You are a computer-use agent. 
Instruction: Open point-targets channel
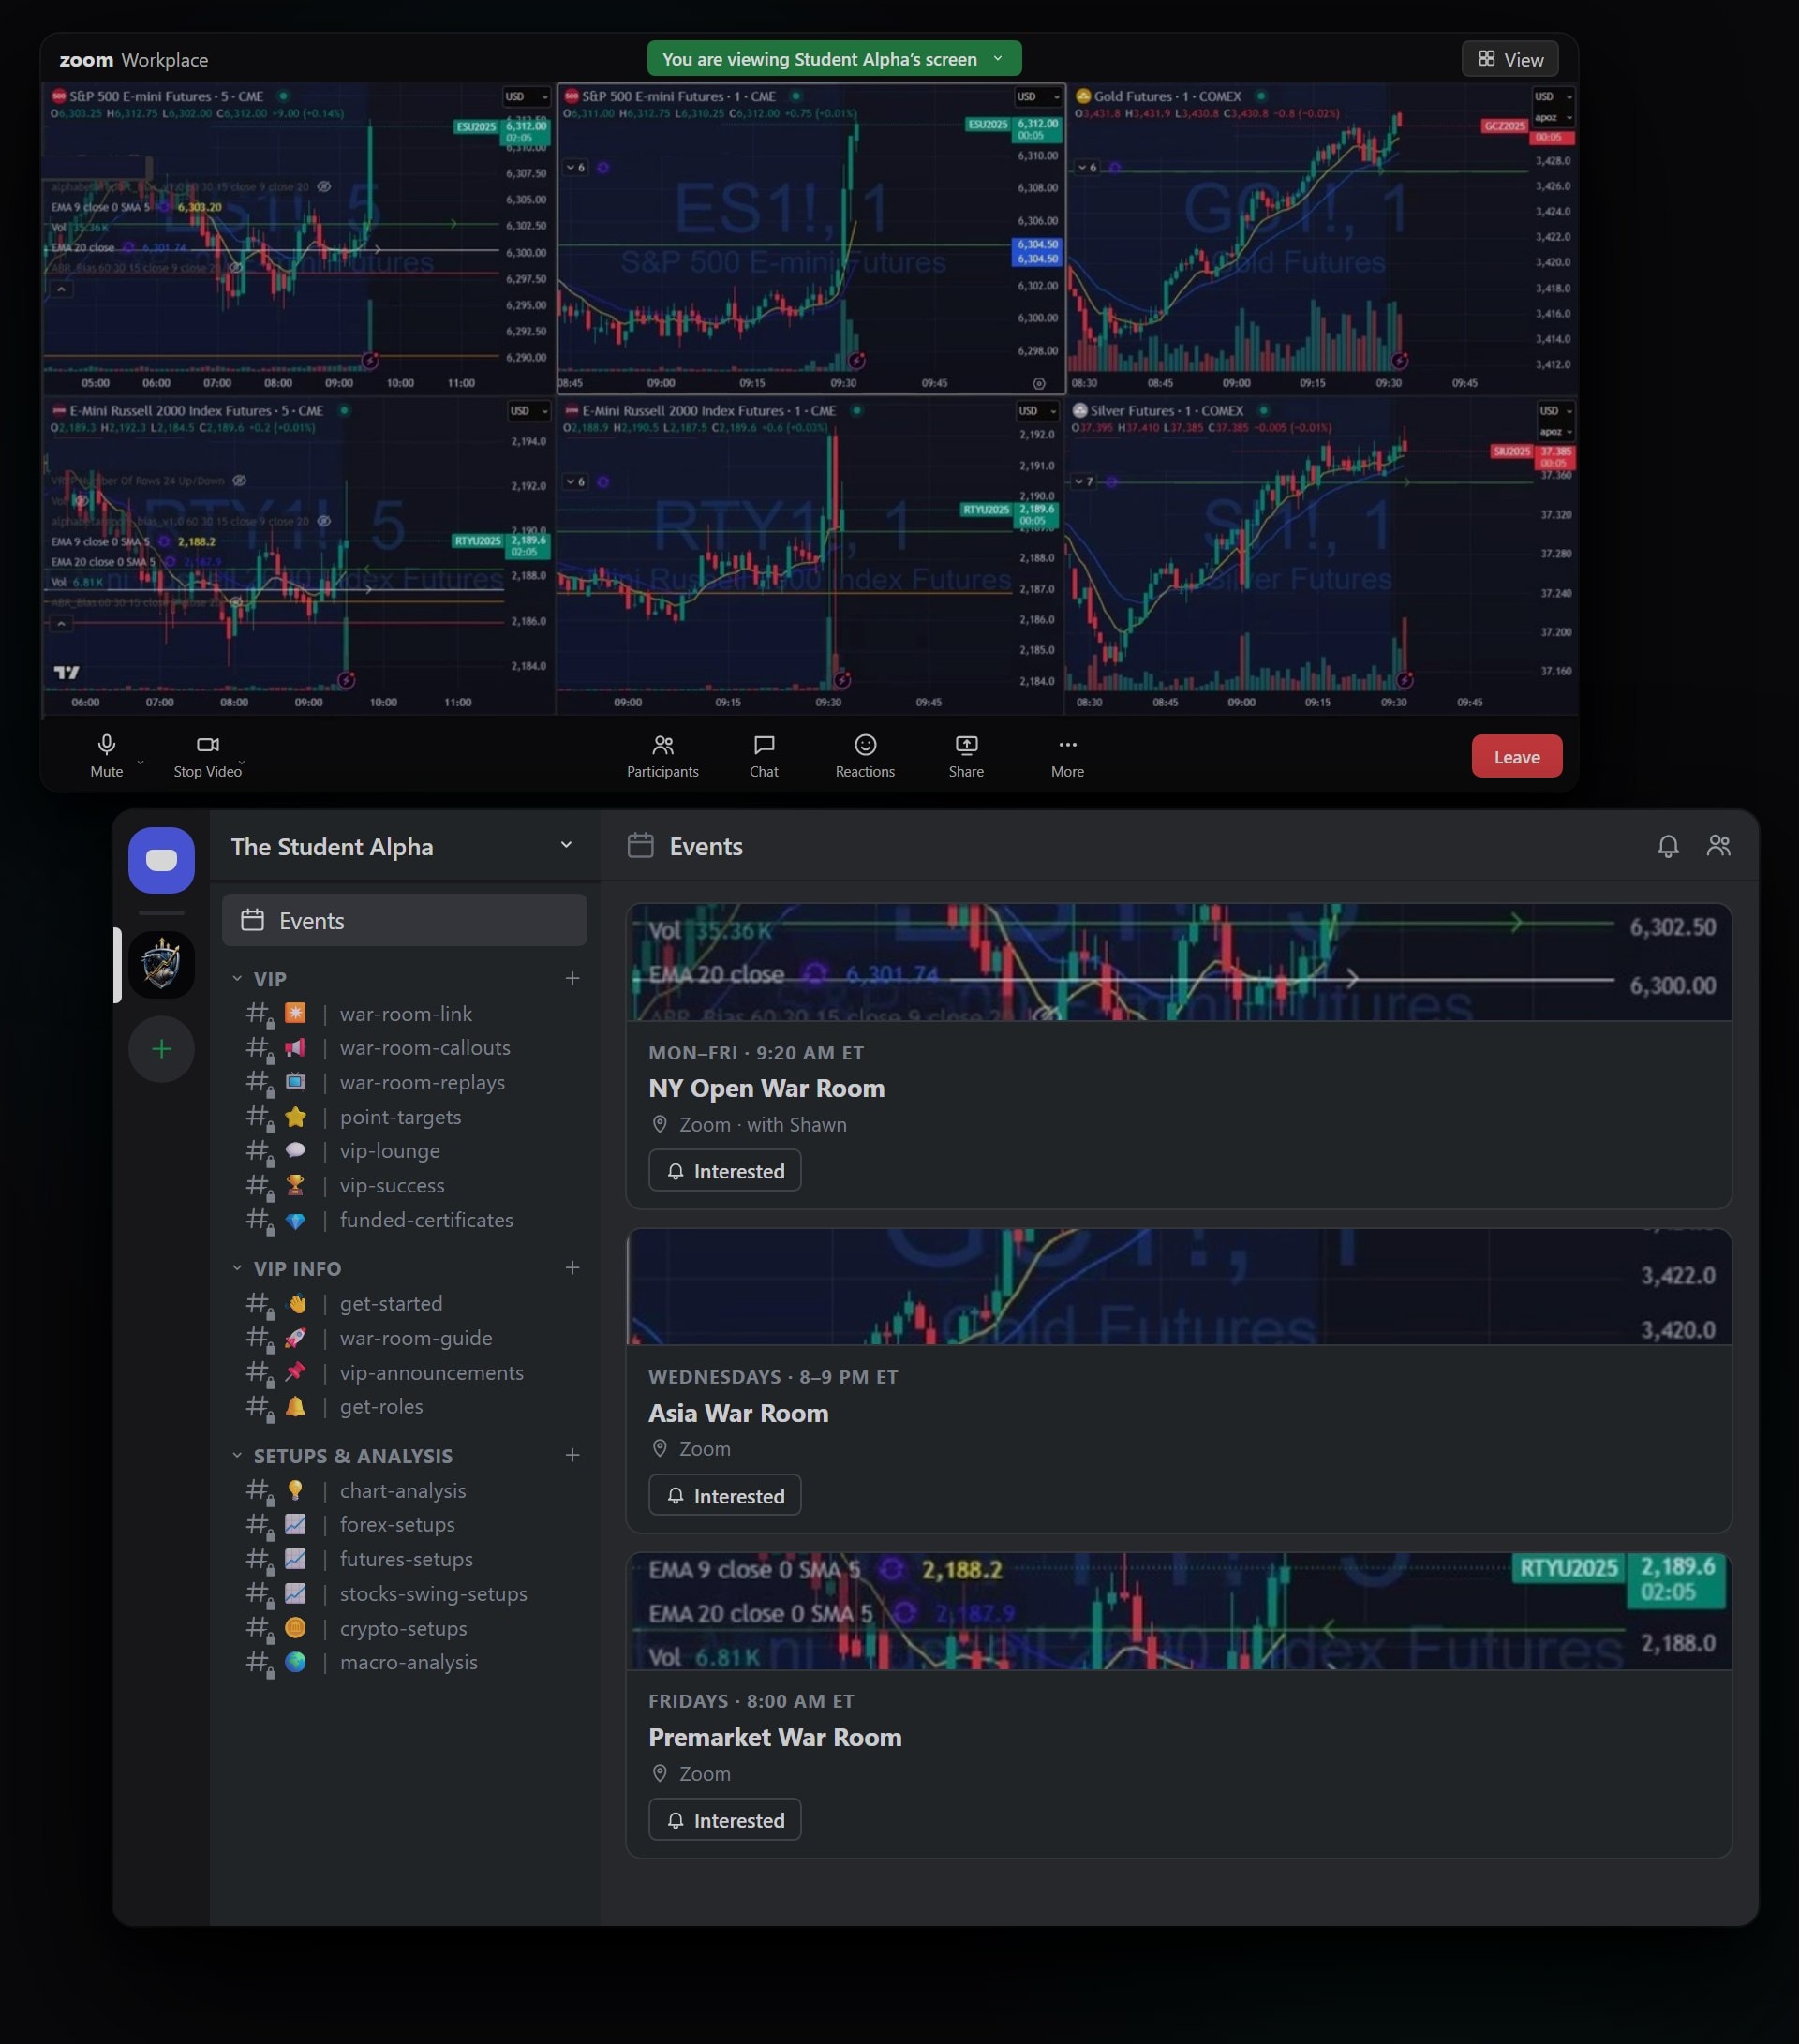pos(404,1117)
